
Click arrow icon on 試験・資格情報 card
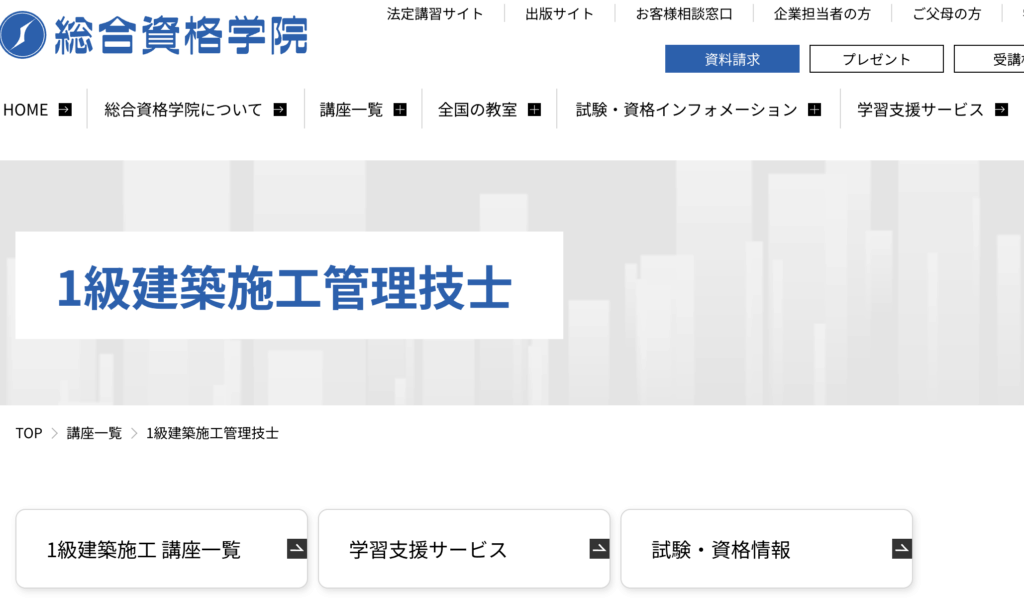[901, 549]
